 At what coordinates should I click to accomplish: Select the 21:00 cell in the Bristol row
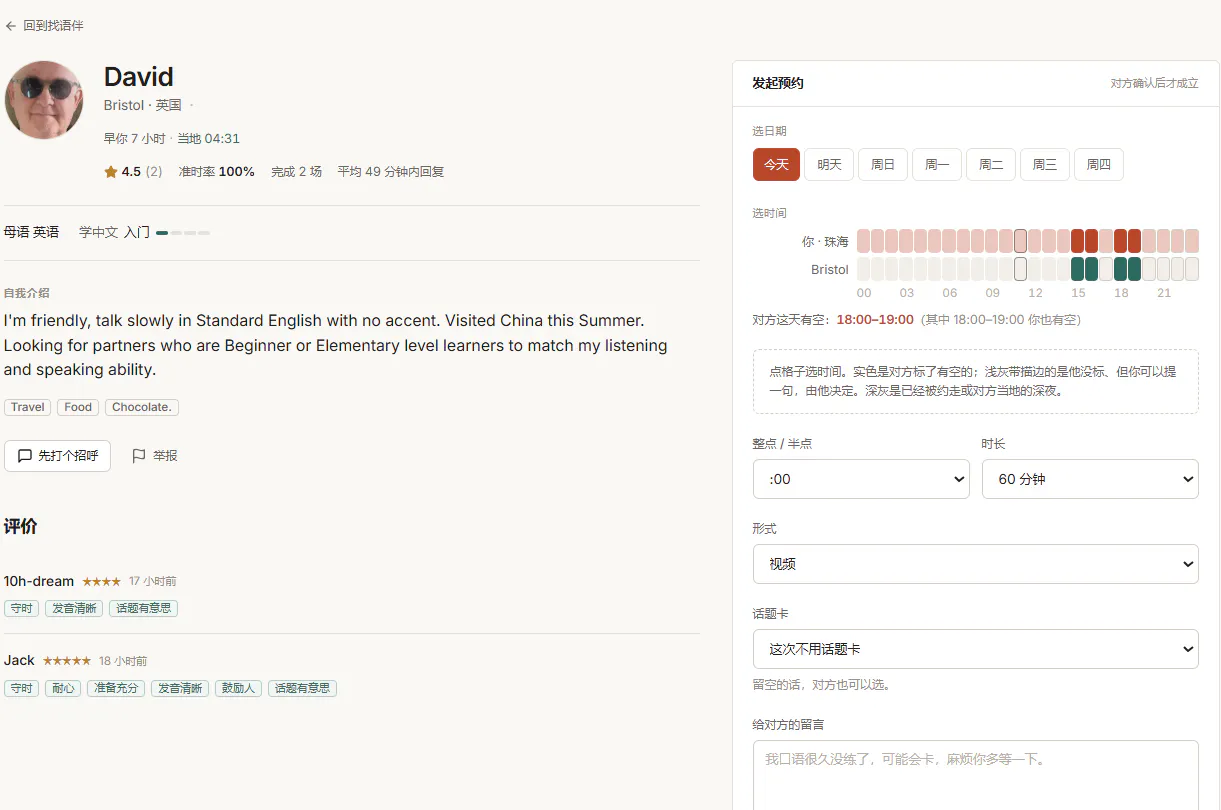pyautogui.click(x=1164, y=269)
